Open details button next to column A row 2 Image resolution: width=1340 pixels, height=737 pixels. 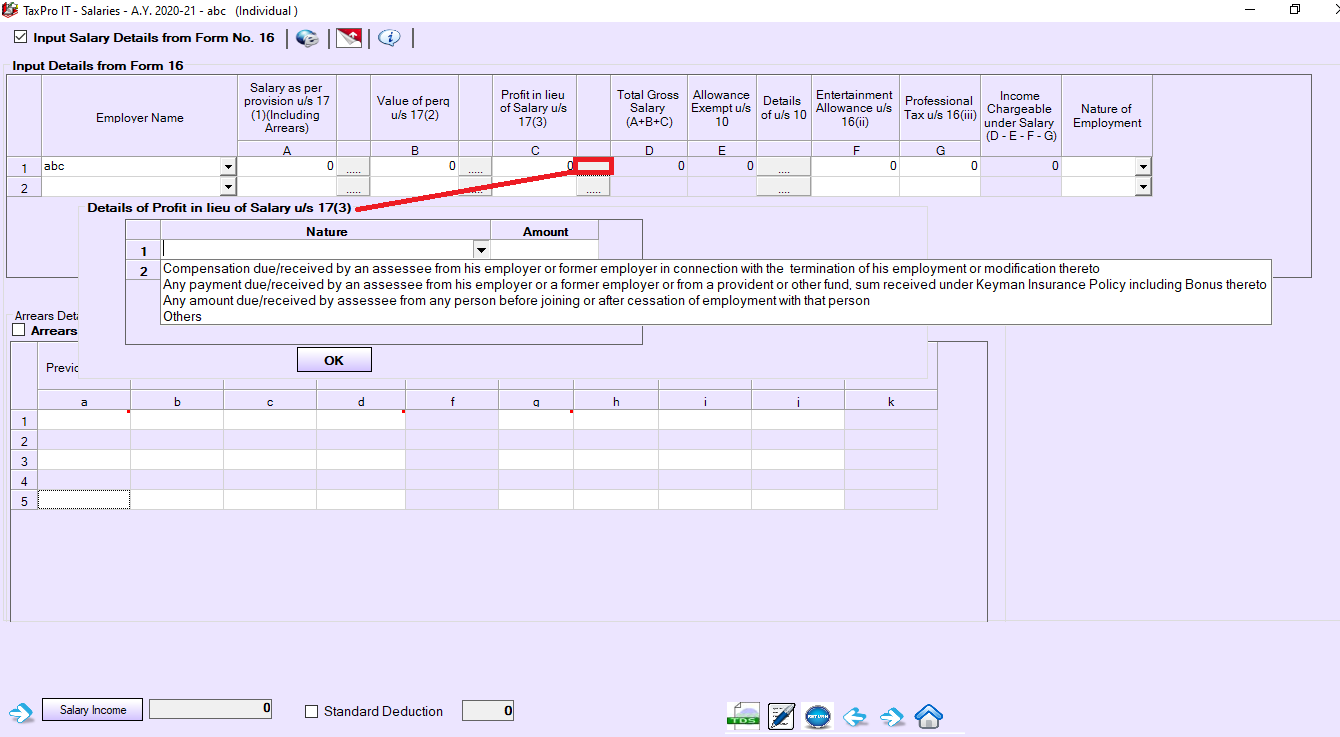click(x=353, y=186)
